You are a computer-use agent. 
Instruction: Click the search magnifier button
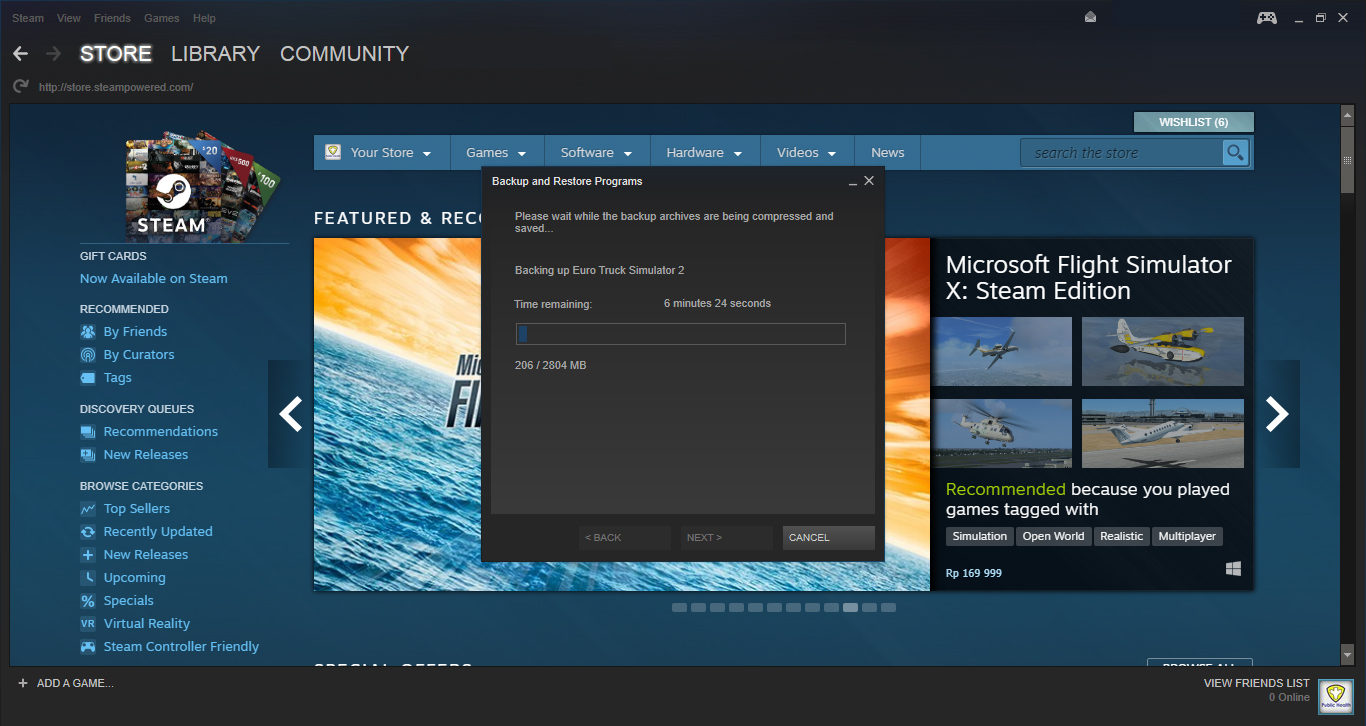click(x=1236, y=152)
